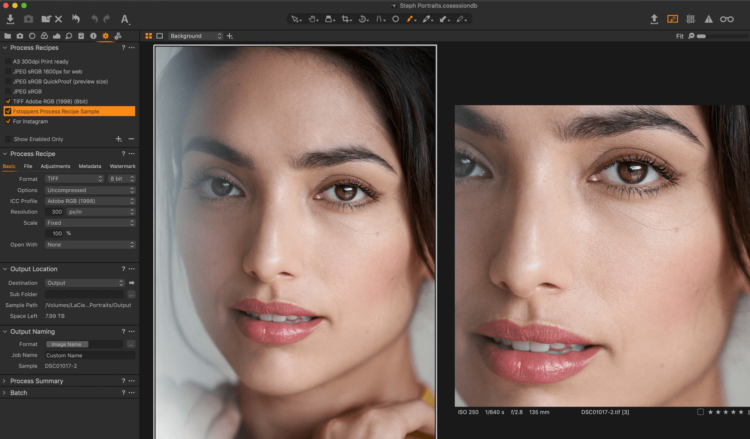Screen dimensions: 750x439
Task: Open the Color tool tab (three circles)
Action: 44,36
